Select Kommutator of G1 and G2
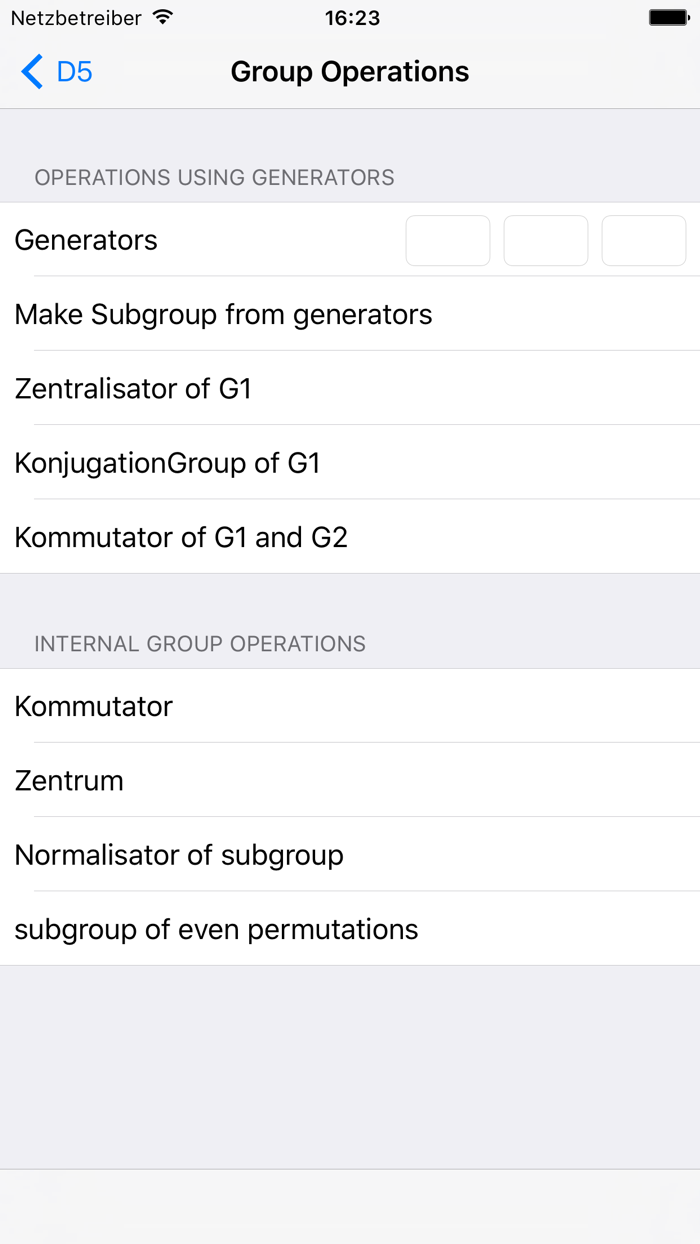The height and width of the screenshot is (1244, 700). click(x=181, y=537)
